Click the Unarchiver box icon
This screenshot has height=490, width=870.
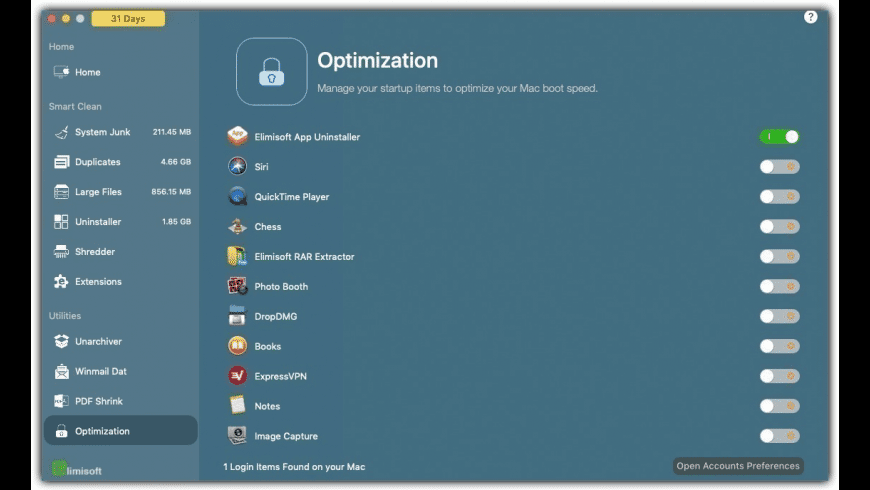(x=61, y=341)
